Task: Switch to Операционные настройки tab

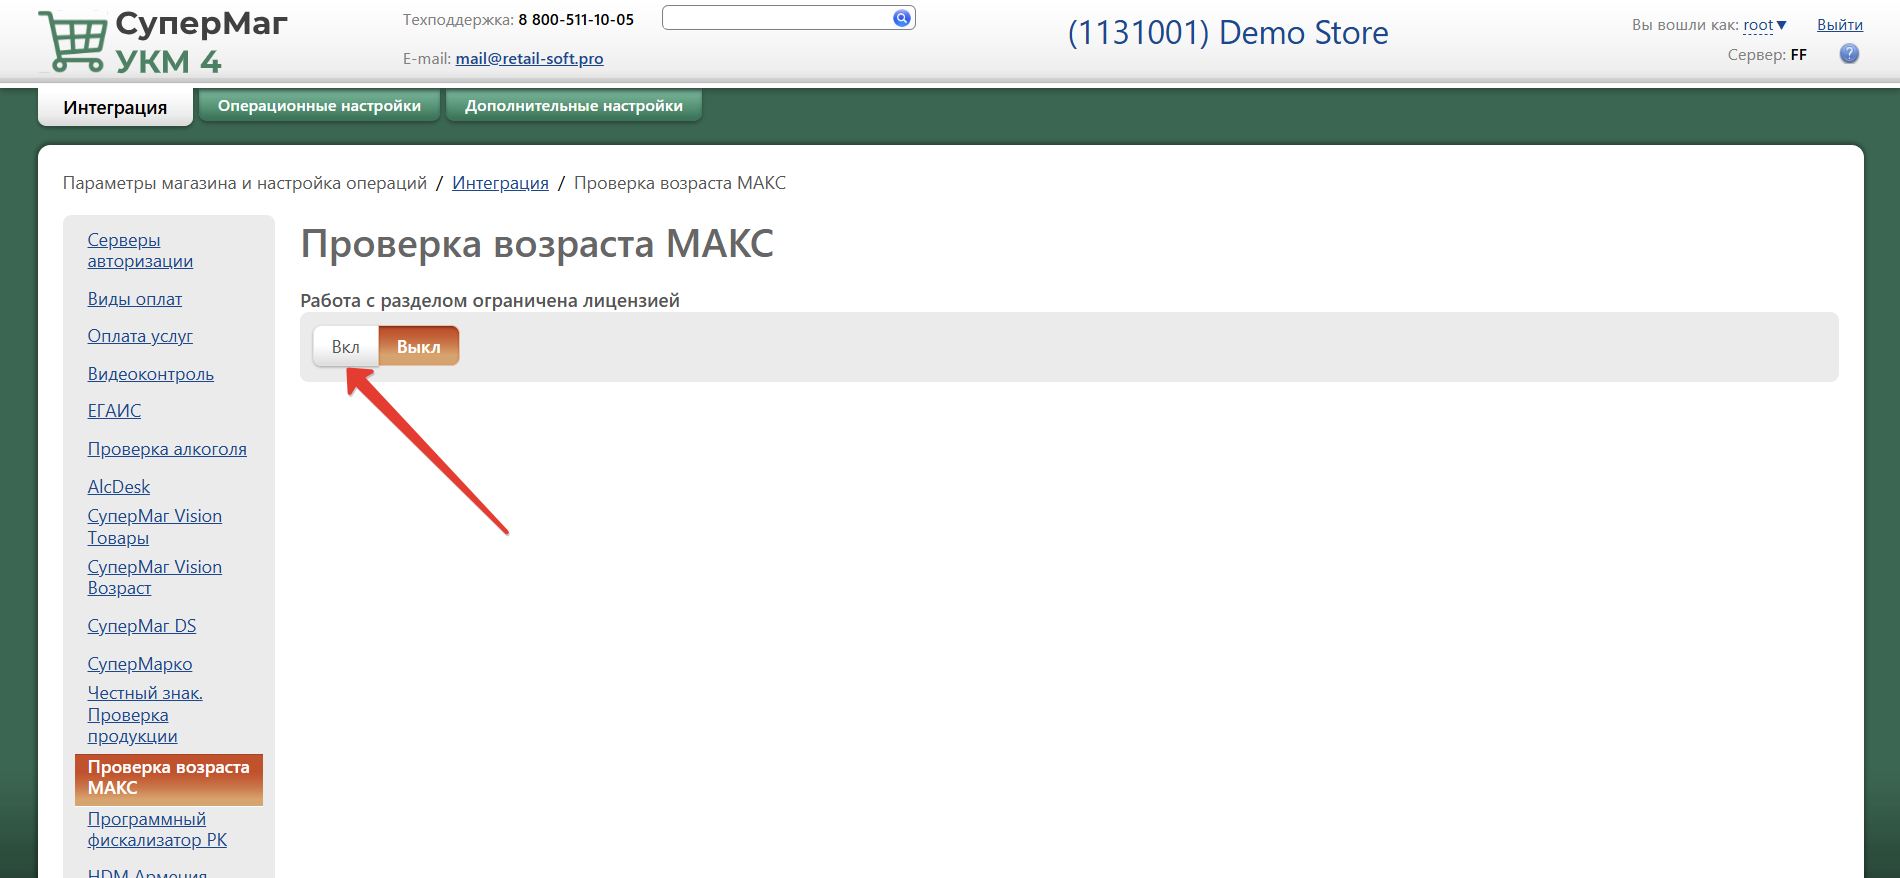Action: [x=319, y=106]
